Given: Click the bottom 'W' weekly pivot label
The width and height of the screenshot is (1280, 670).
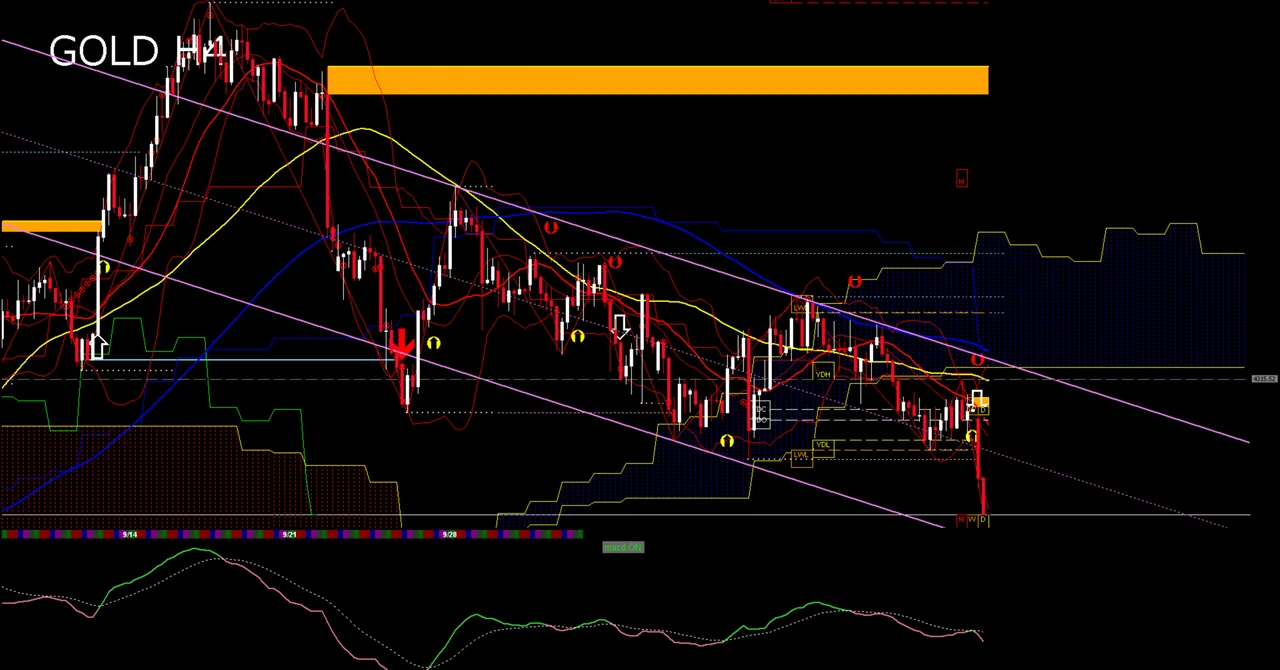Looking at the screenshot, I should (x=972, y=519).
